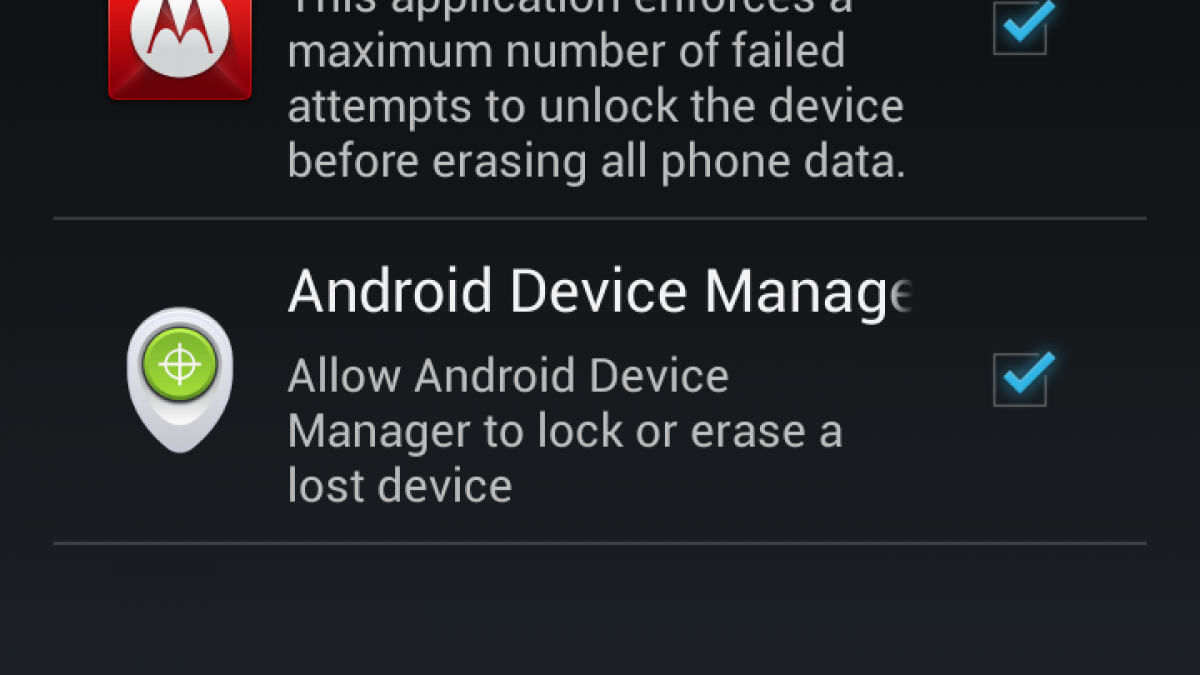Select the Android Device Manager list row
Screen dimensions: 1200x675
(600, 381)
